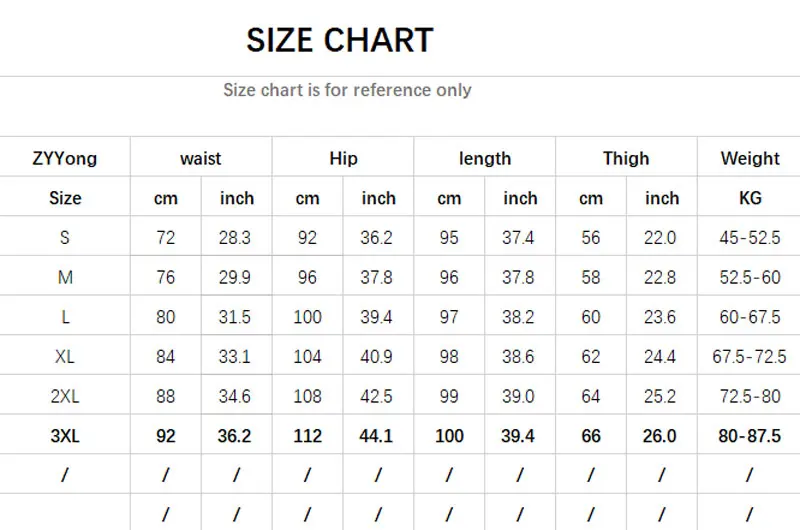Click the 26.0 thigh inch value

(661, 436)
